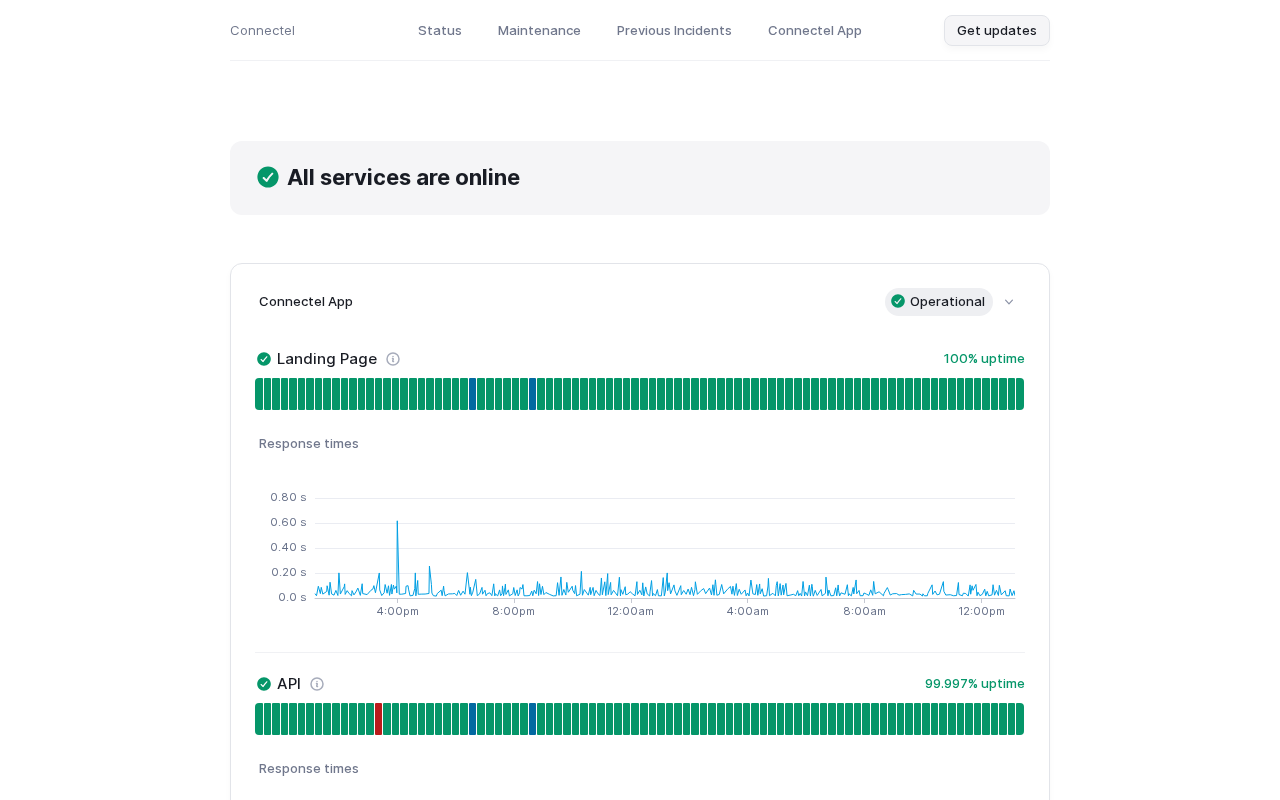Open the Maintenance nav item

tap(539, 30)
